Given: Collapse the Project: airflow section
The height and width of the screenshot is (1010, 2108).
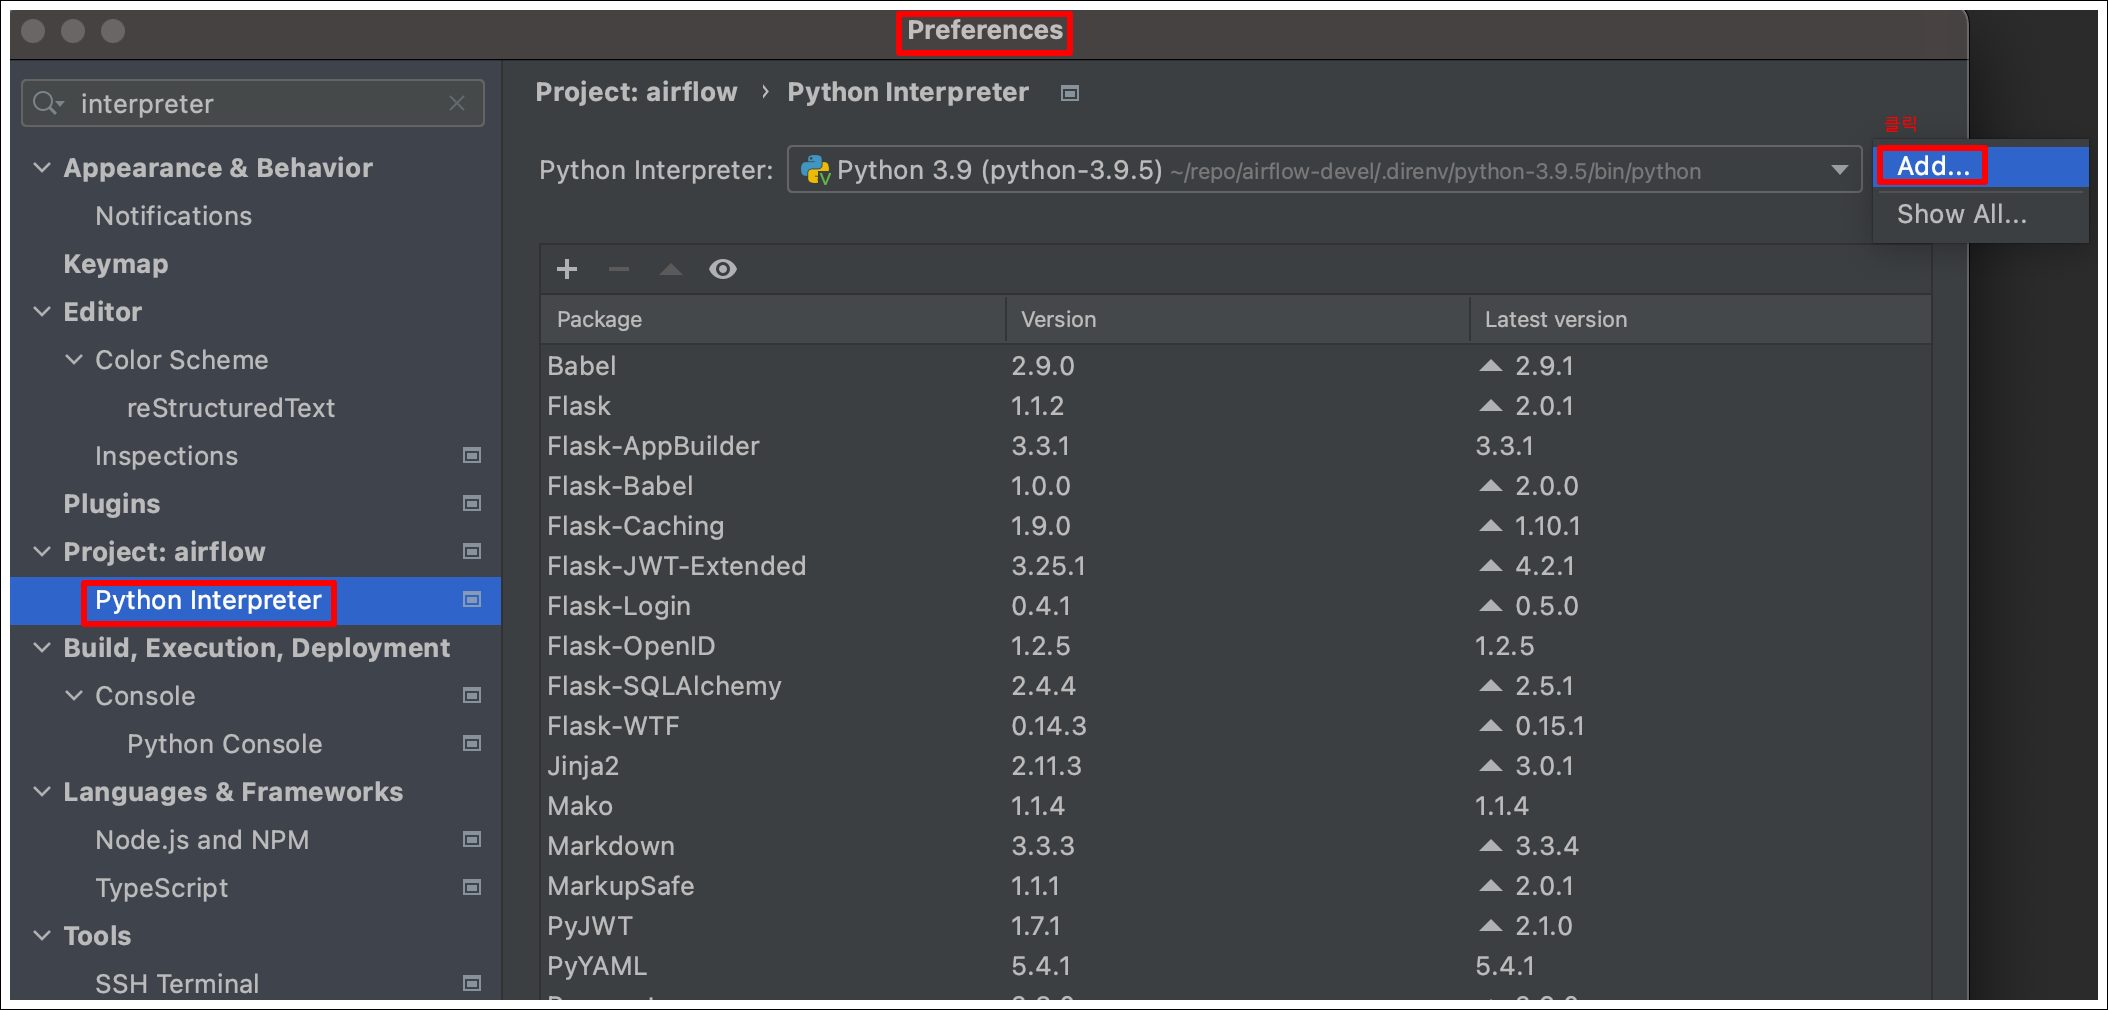Looking at the screenshot, I should [42, 551].
